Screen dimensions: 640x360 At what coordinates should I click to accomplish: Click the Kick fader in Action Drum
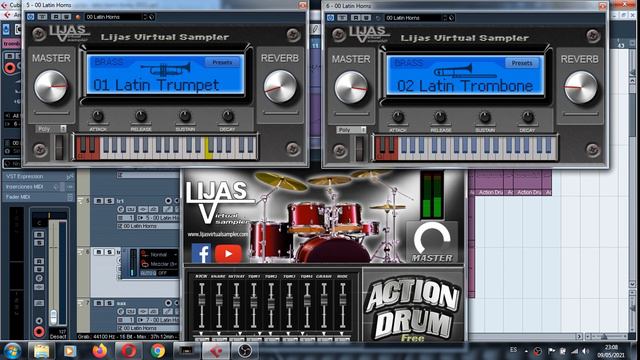(x=201, y=300)
